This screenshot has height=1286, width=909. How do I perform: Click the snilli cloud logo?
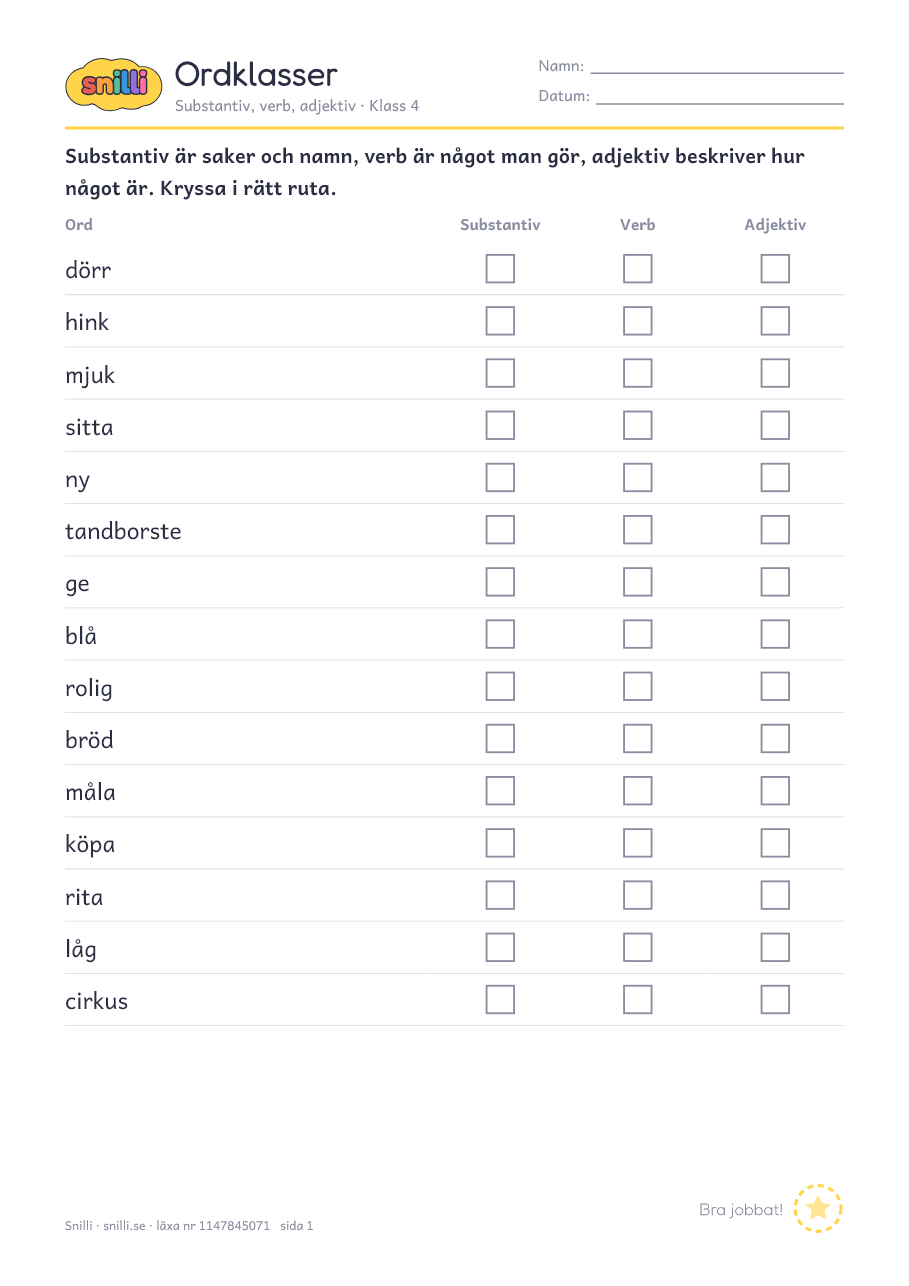pyautogui.click(x=113, y=83)
